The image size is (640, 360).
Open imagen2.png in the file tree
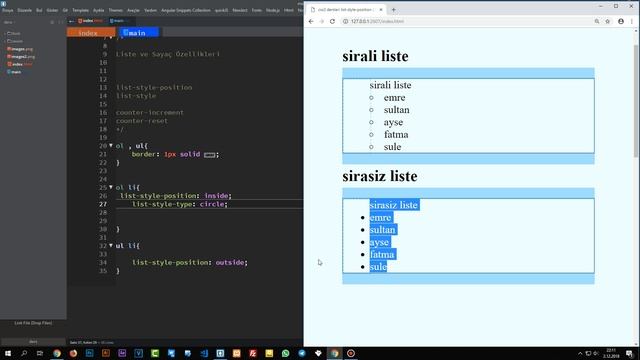(21, 57)
